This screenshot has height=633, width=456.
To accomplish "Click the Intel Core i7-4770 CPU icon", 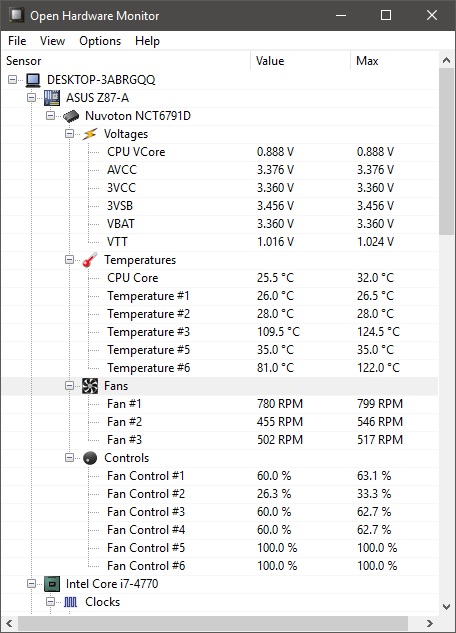I will (x=52, y=584).
